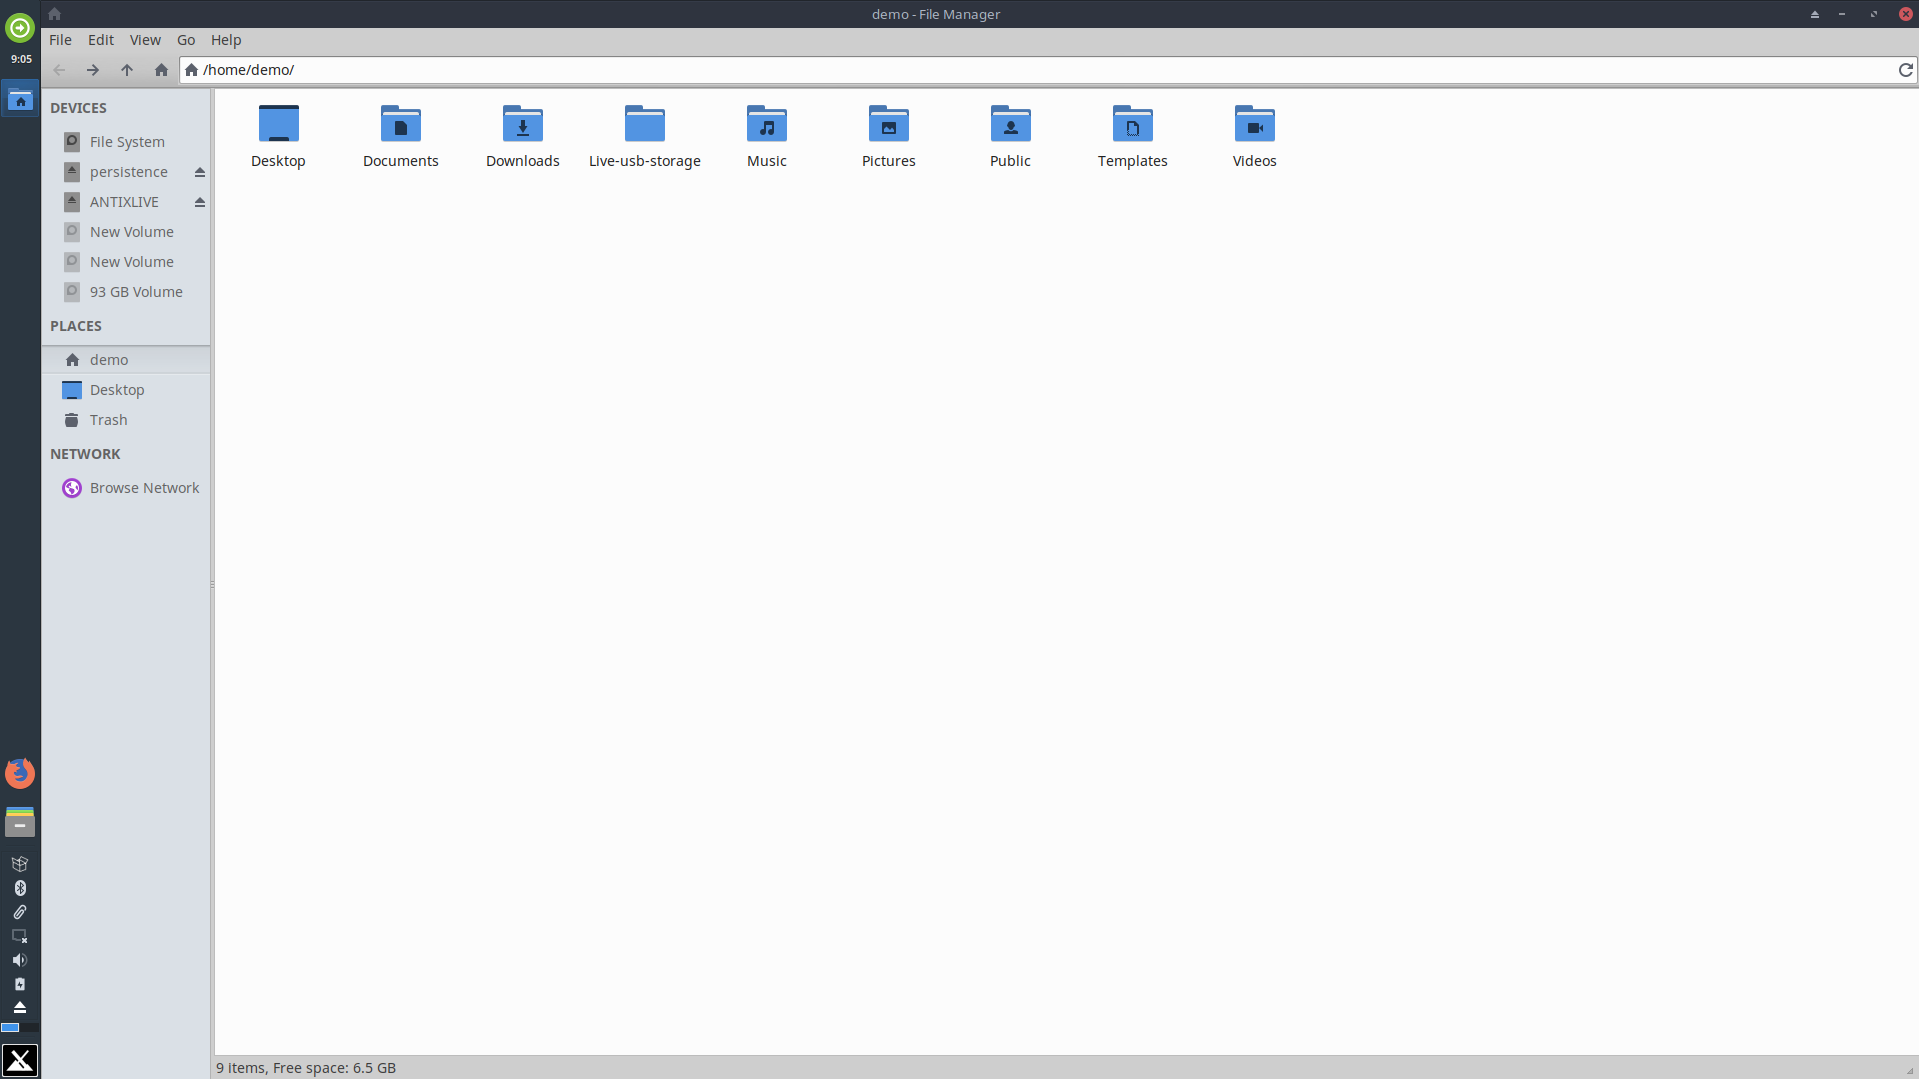This screenshot has width=1919, height=1079.
Task: Select demo in Places
Action: tap(126, 360)
